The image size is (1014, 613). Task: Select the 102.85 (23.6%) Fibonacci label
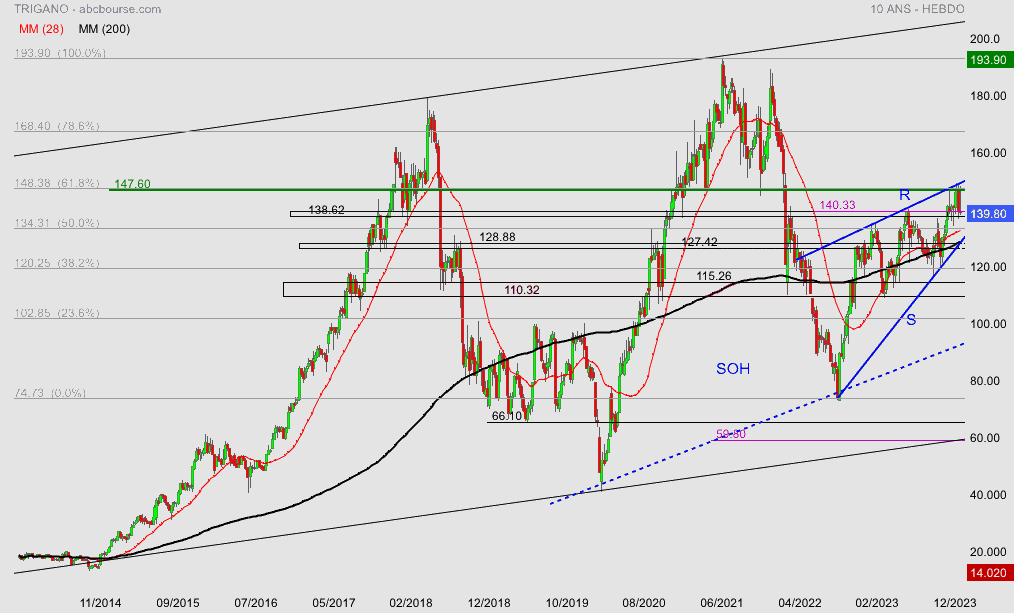point(57,313)
